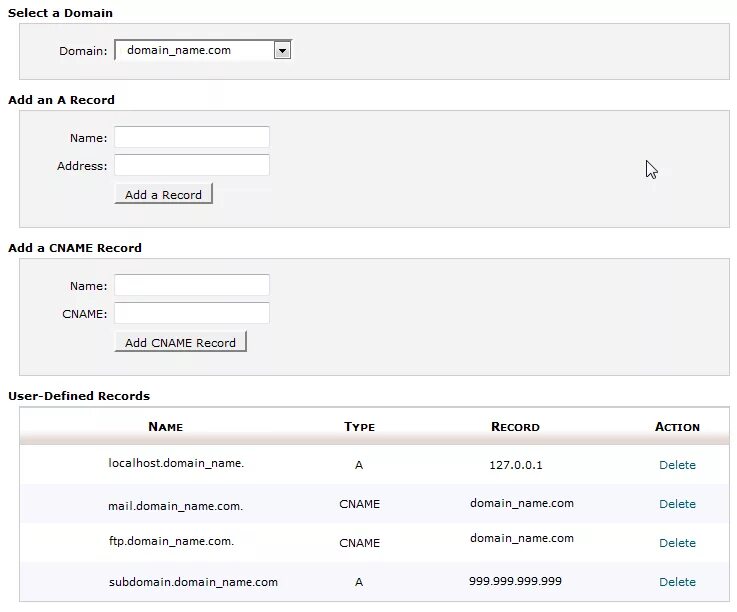
Task: Select the localhost.domain_name. record name
Action: (176, 463)
